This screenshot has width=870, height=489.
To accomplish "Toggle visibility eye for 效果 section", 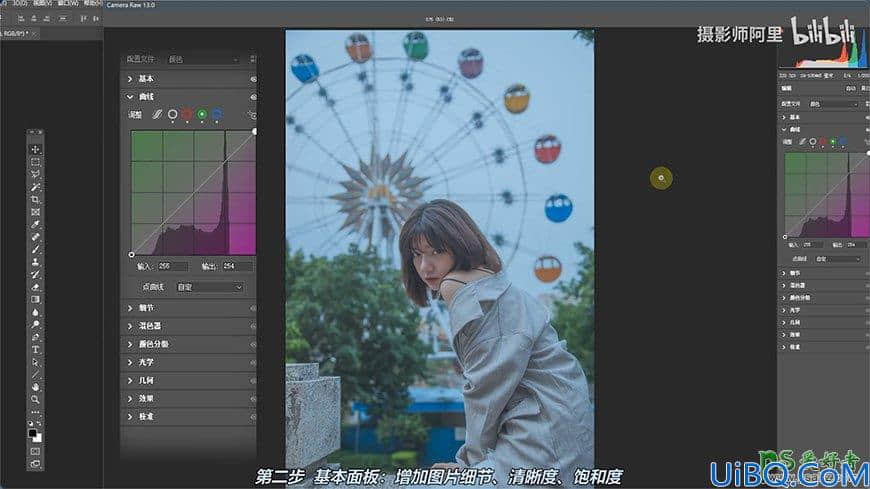I will [254, 399].
